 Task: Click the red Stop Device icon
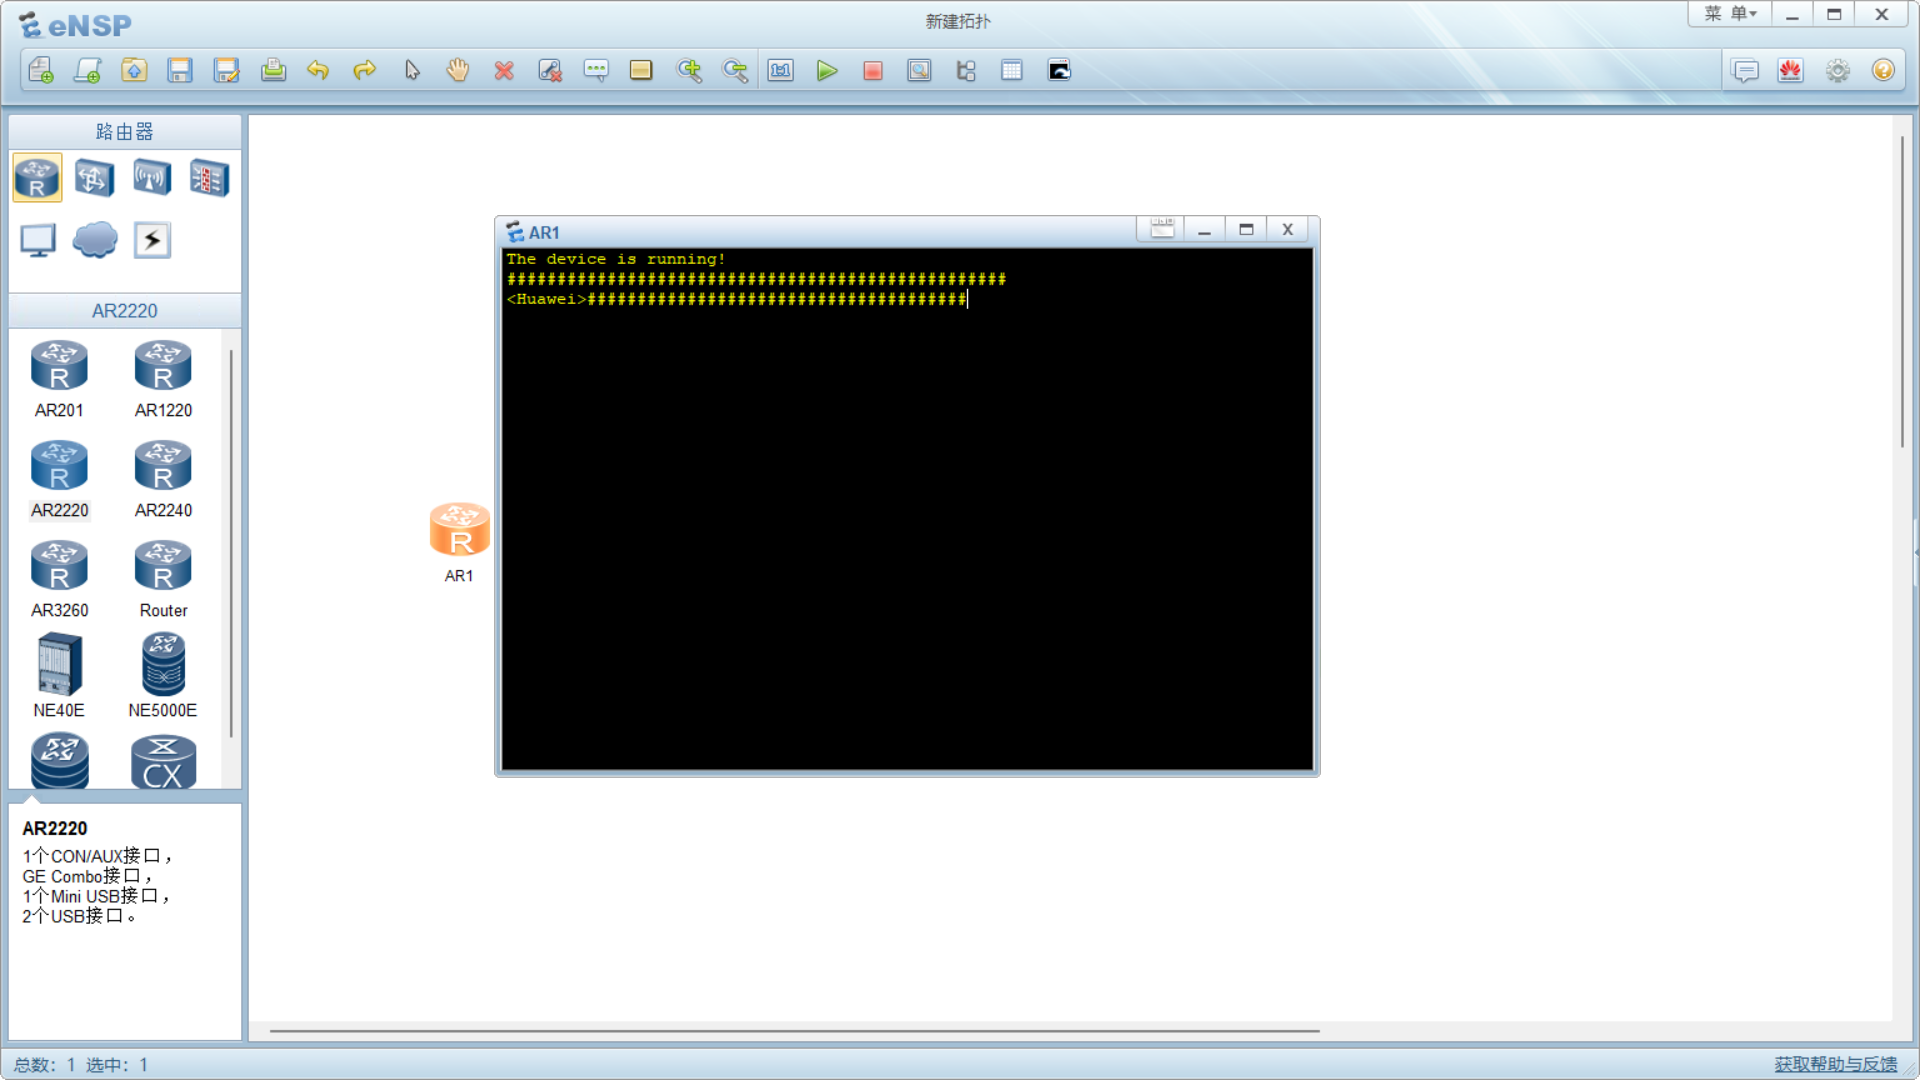pyautogui.click(x=872, y=71)
